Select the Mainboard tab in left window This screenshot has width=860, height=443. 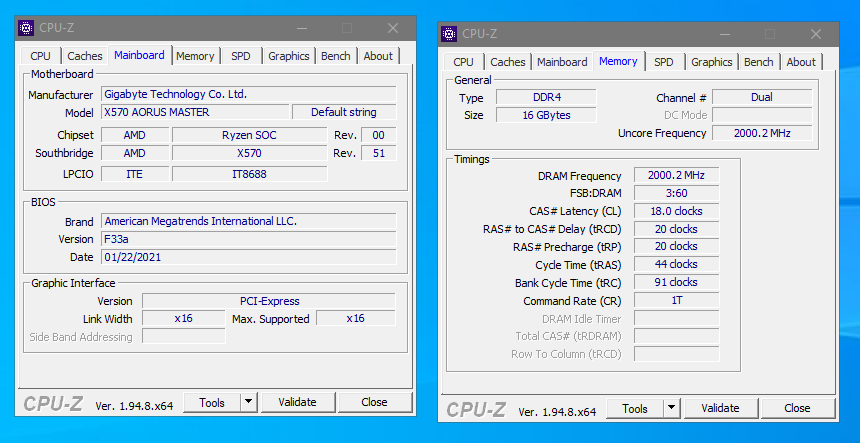point(139,55)
